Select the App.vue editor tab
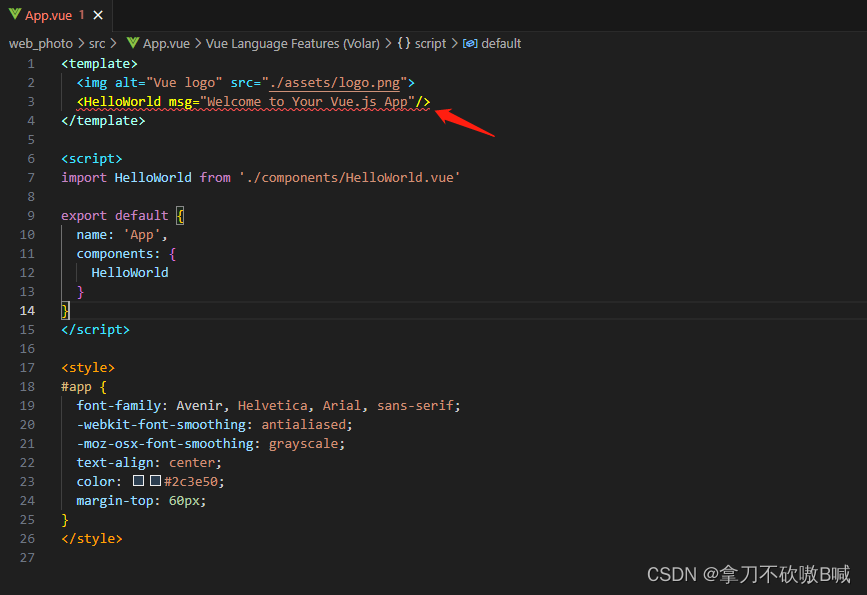 56,15
